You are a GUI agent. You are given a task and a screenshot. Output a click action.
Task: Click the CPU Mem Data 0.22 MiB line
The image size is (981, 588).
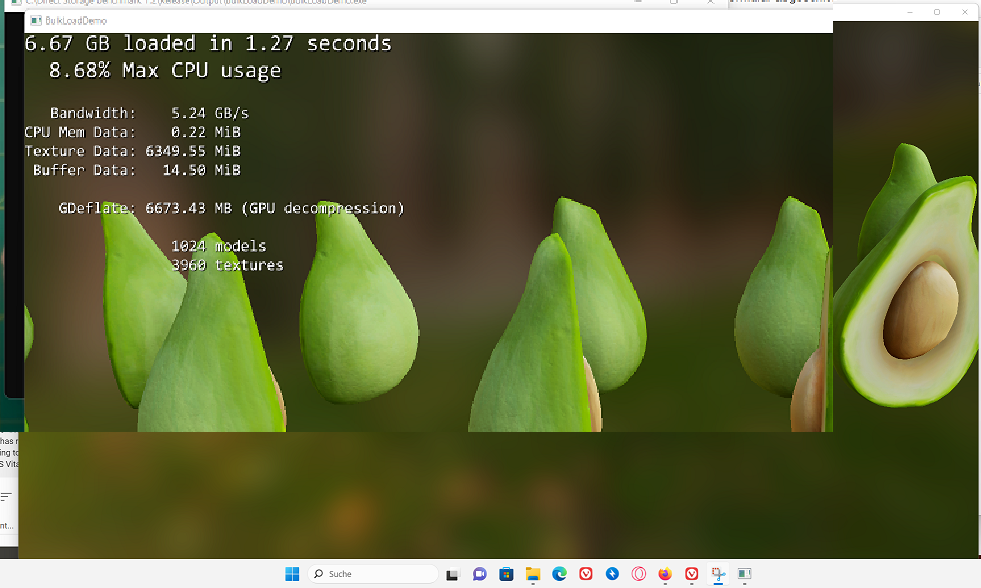click(x=133, y=132)
